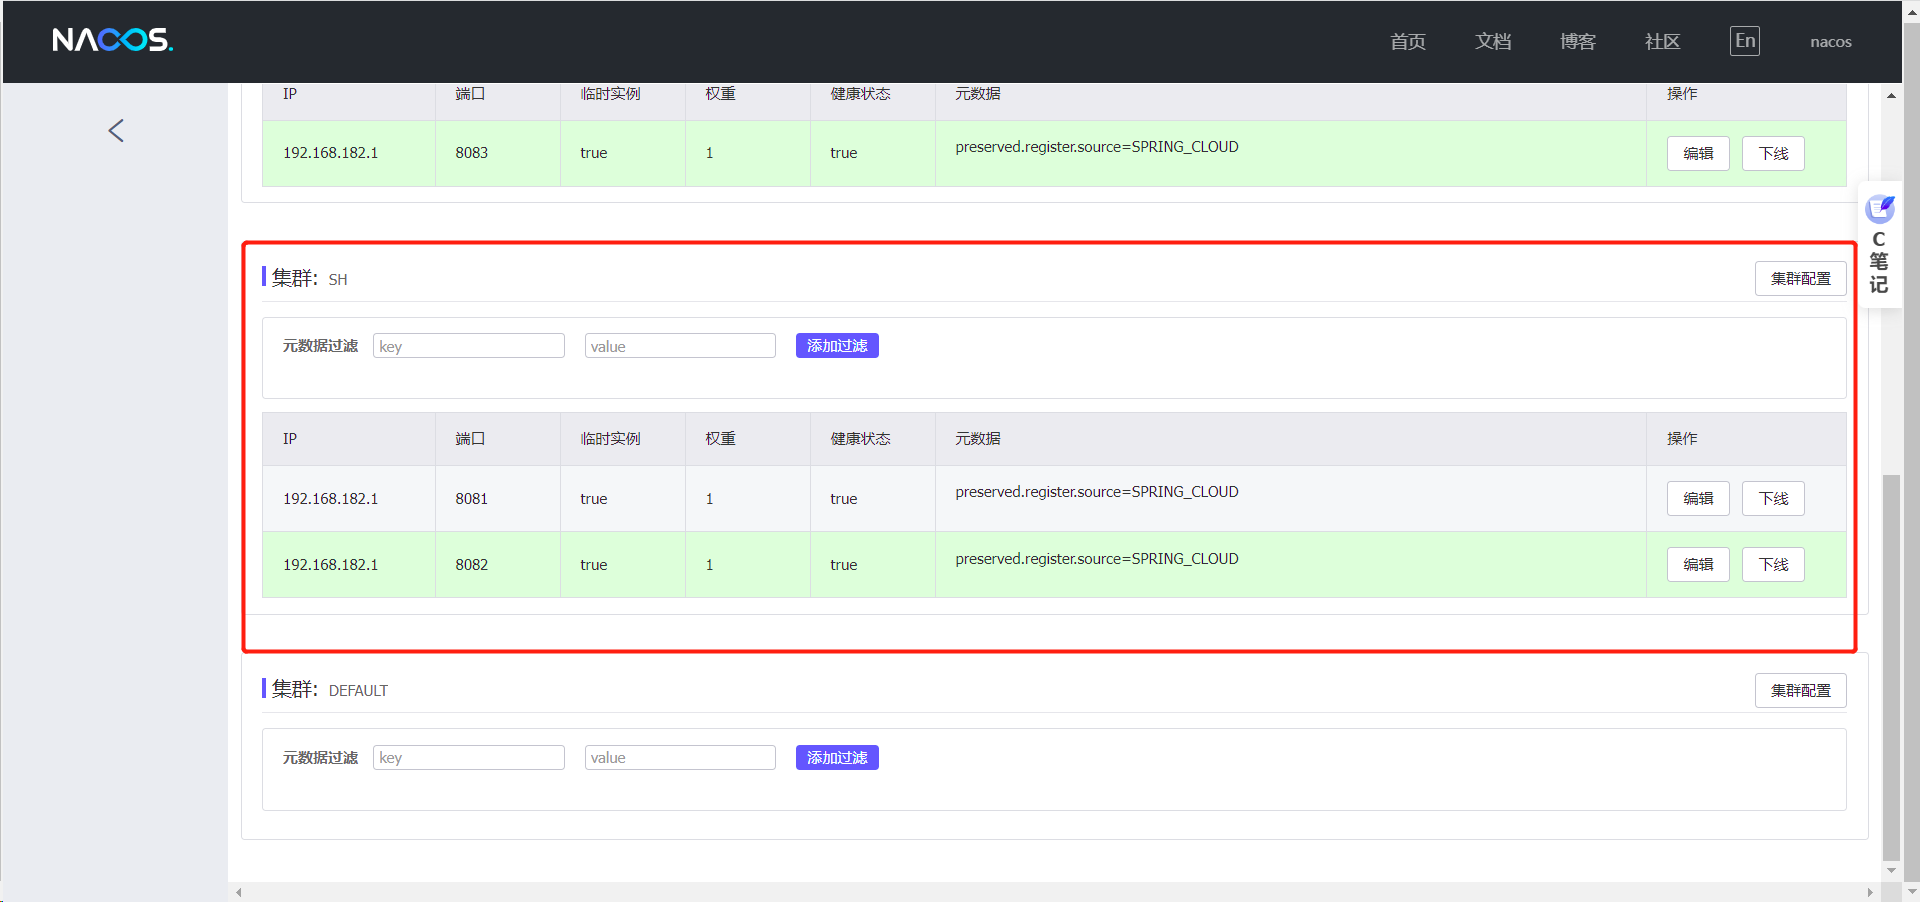
Task: Click the 集群: SH heading
Action: coord(310,278)
